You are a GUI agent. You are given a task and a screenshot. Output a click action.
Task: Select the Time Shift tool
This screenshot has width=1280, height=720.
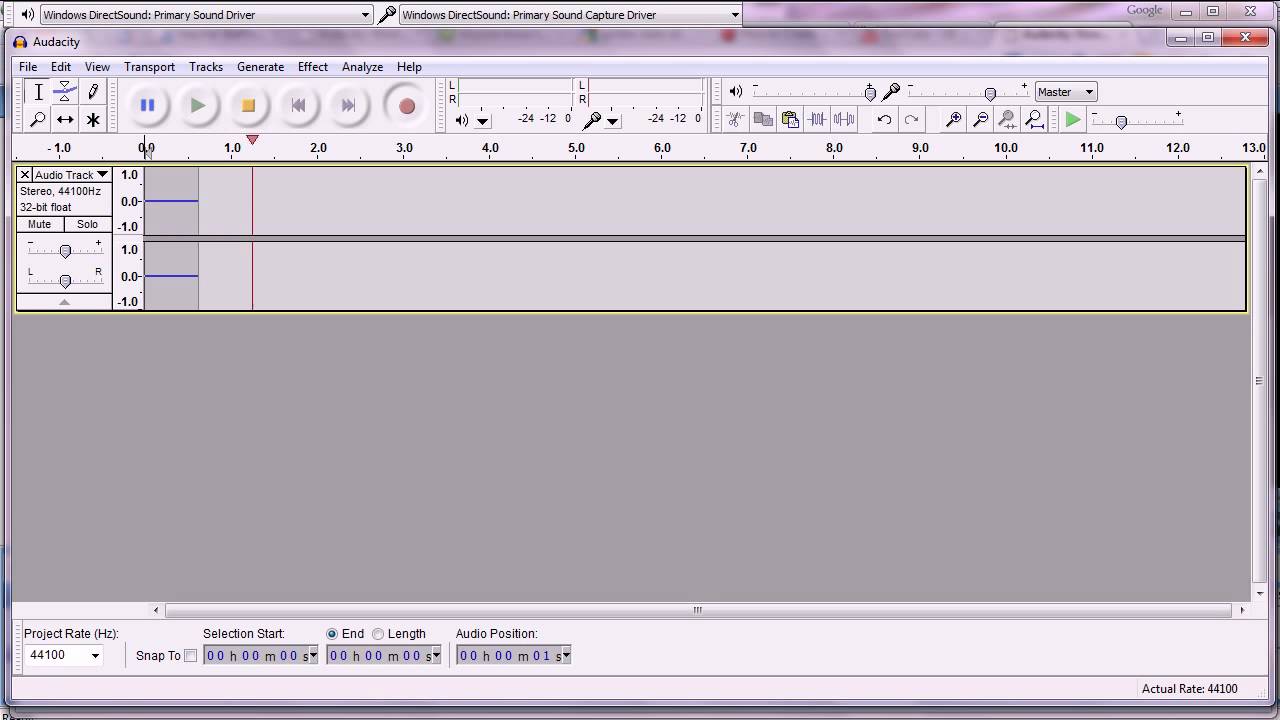[x=65, y=119]
